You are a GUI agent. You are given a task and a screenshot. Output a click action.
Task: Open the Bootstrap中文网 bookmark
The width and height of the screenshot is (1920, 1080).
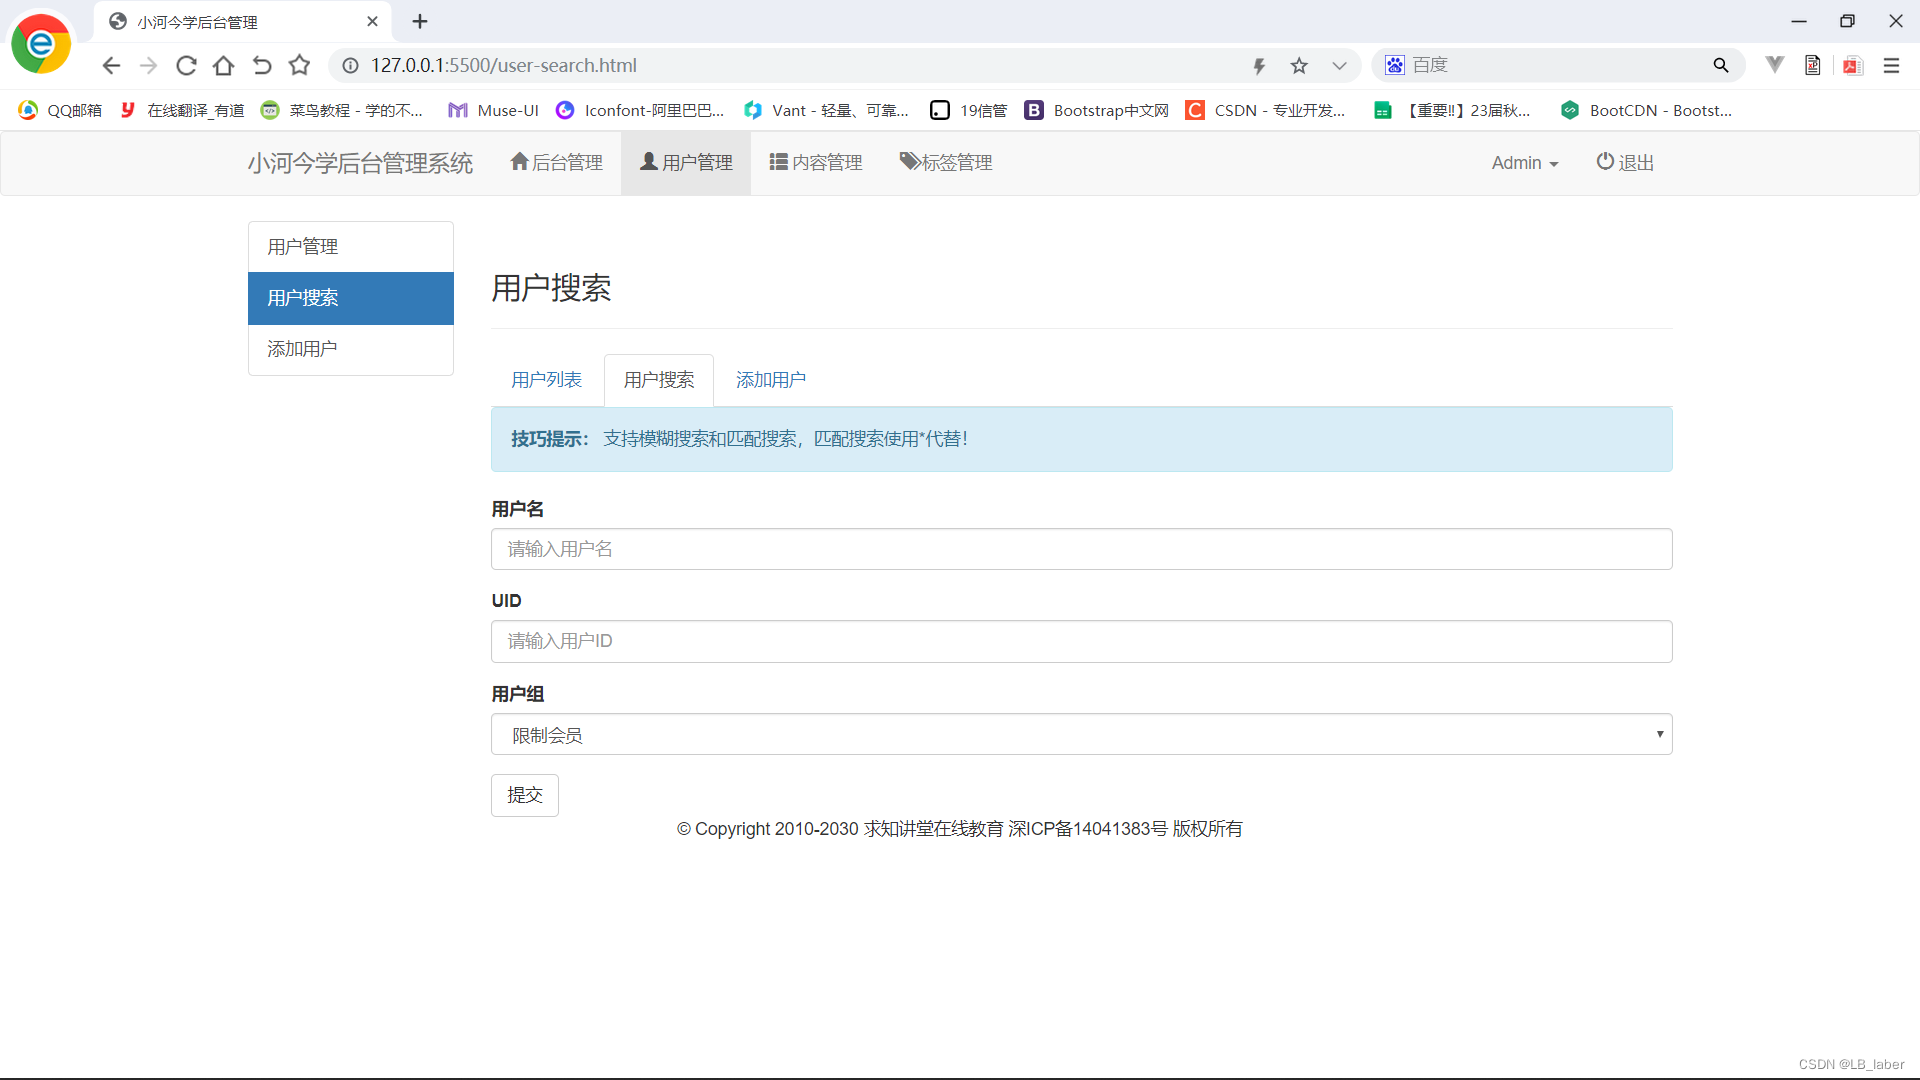point(1097,110)
